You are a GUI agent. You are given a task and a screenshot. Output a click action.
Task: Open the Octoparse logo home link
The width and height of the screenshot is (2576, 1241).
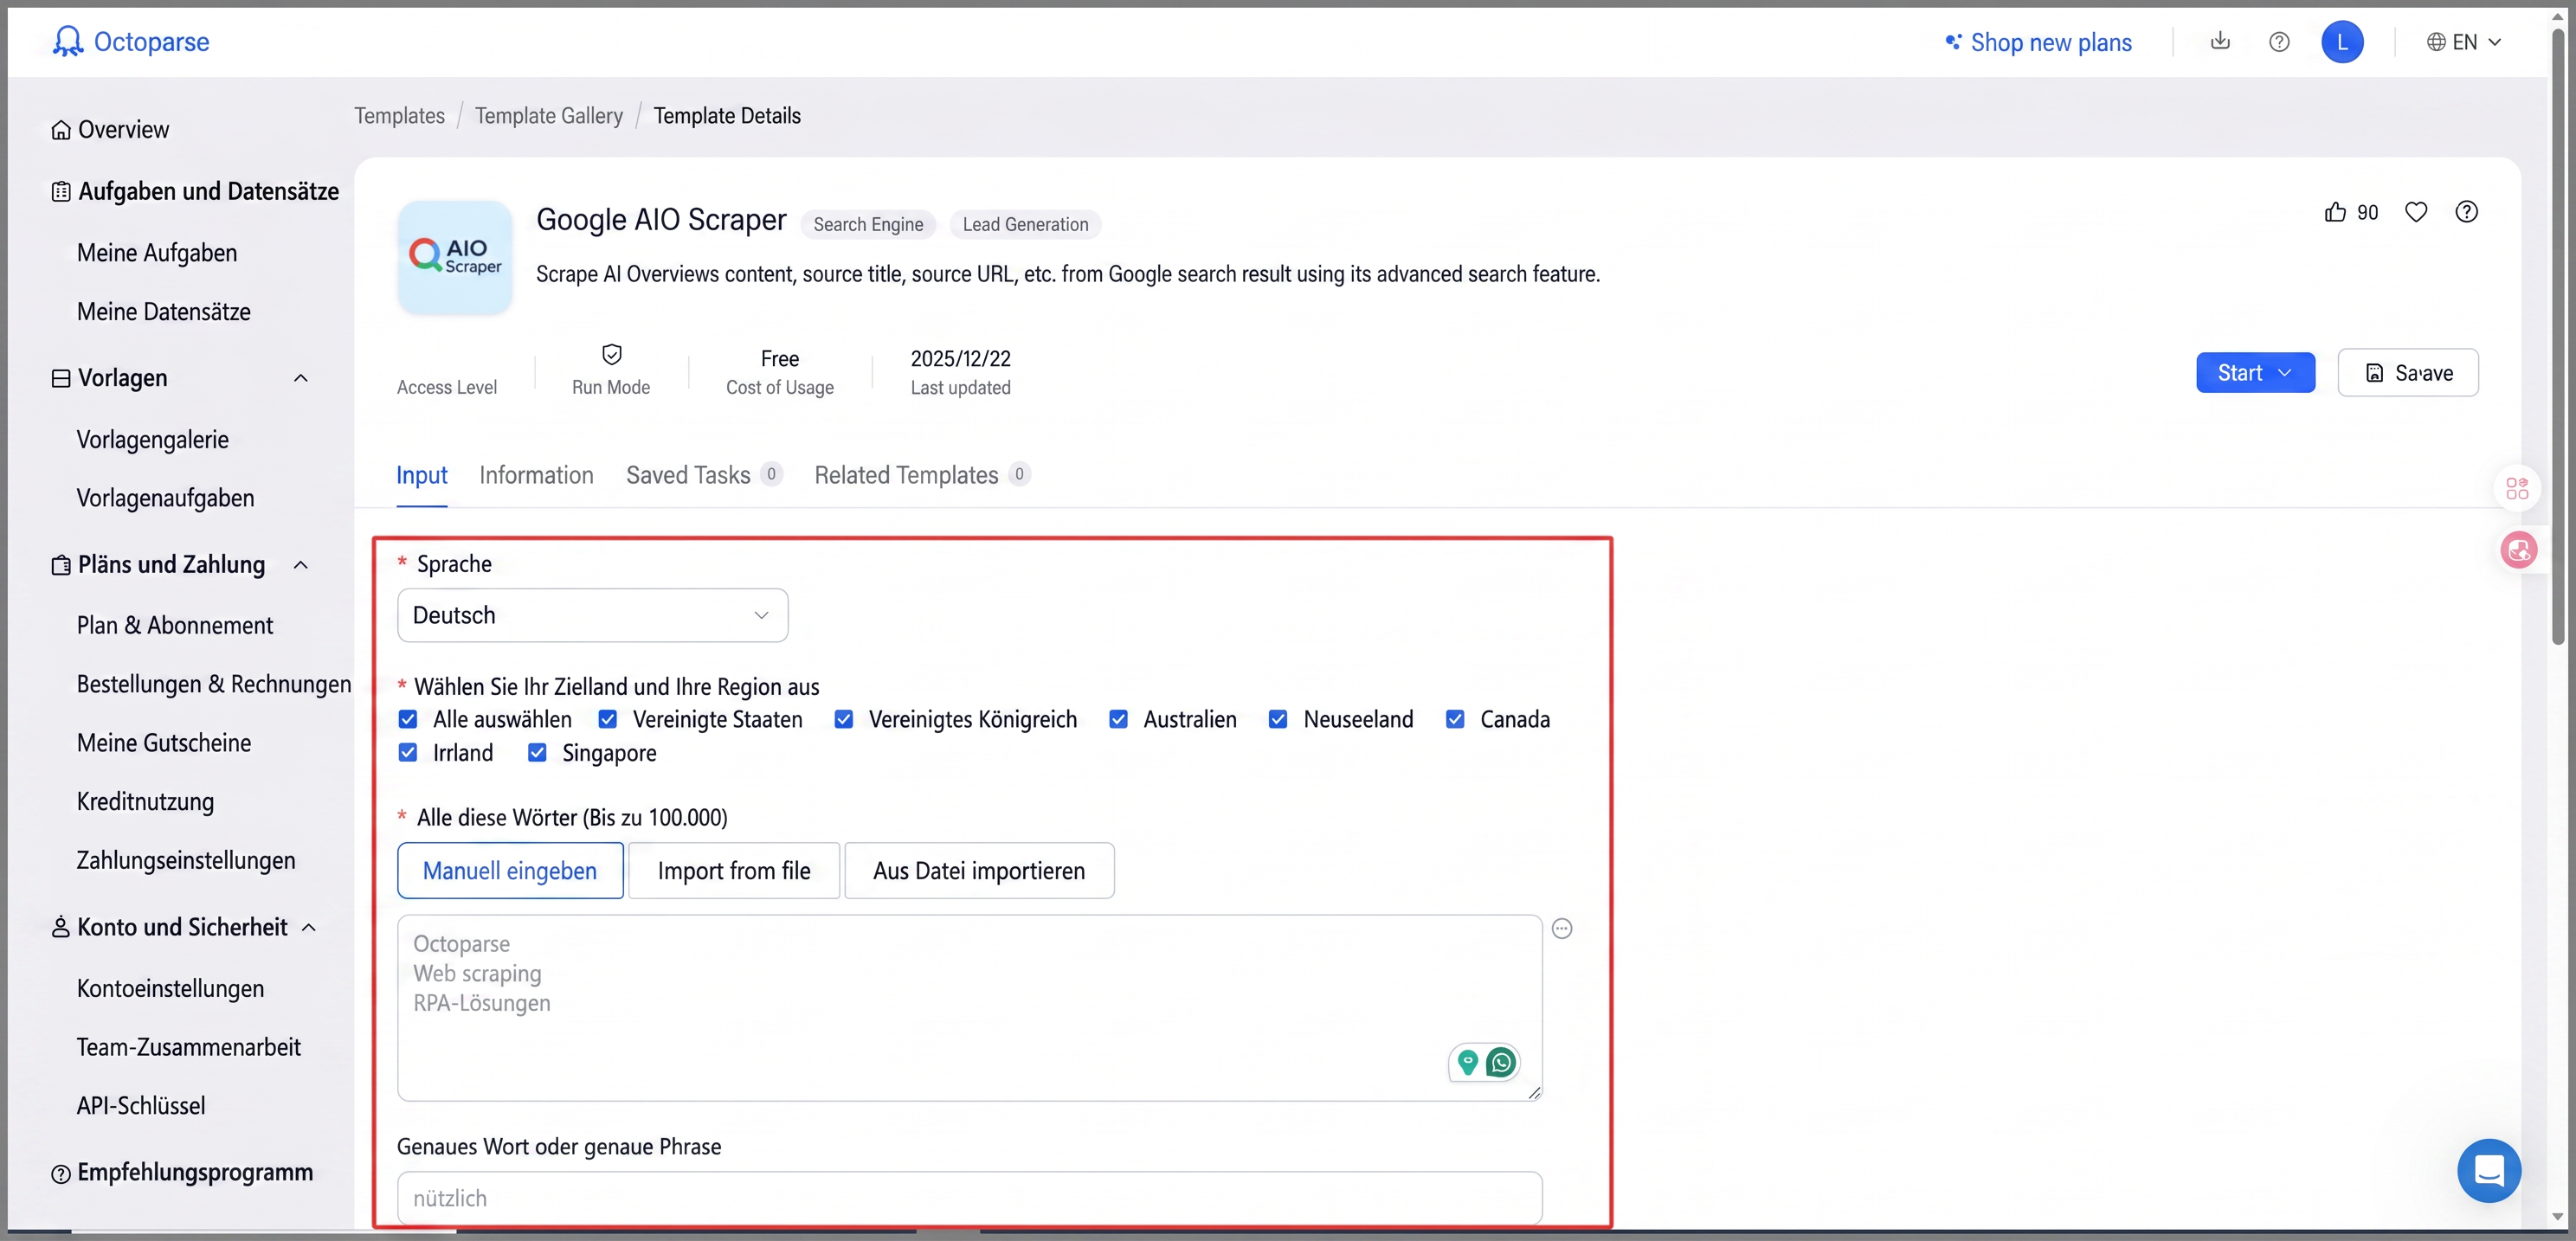pyautogui.click(x=131, y=41)
